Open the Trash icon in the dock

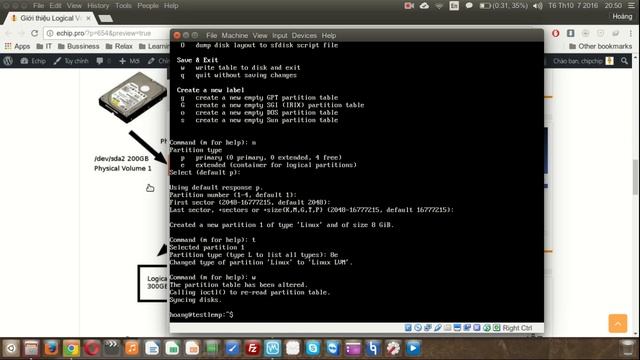coord(627,349)
